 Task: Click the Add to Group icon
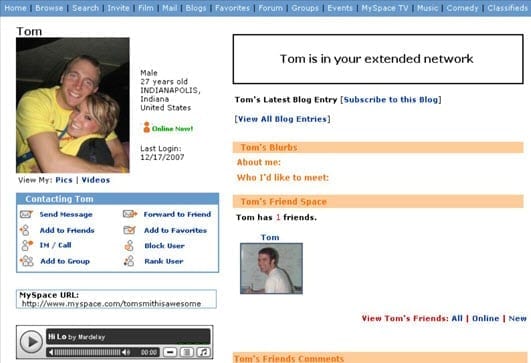[x=27, y=261]
